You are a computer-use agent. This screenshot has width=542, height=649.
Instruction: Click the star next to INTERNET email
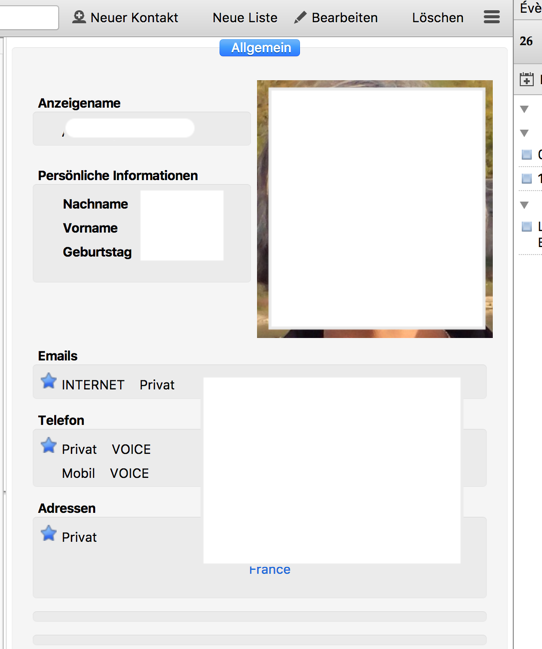point(48,381)
